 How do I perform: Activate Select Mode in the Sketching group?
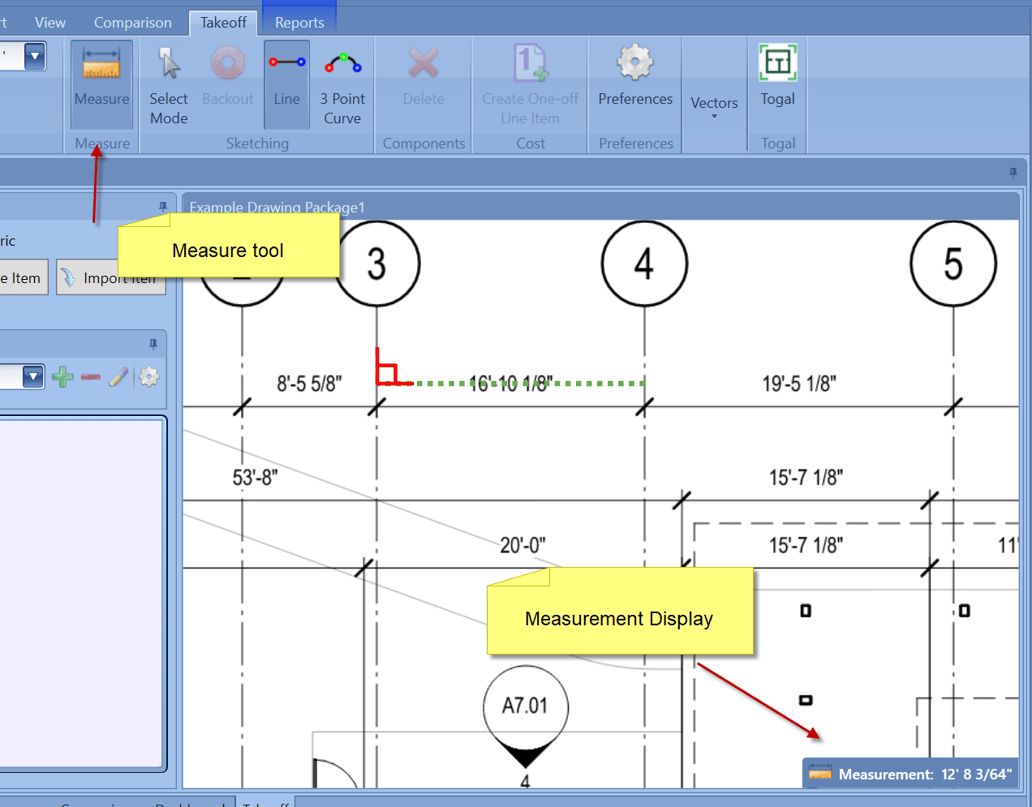tap(167, 83)
